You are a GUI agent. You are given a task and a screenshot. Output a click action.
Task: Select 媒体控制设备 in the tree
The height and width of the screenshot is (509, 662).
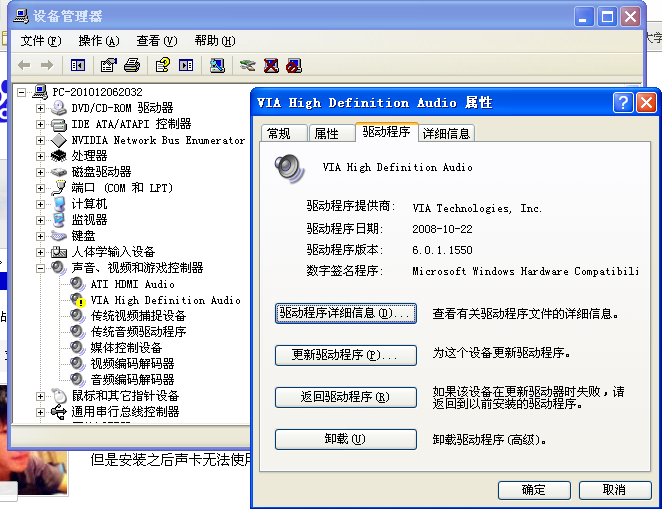pos(126,348)
